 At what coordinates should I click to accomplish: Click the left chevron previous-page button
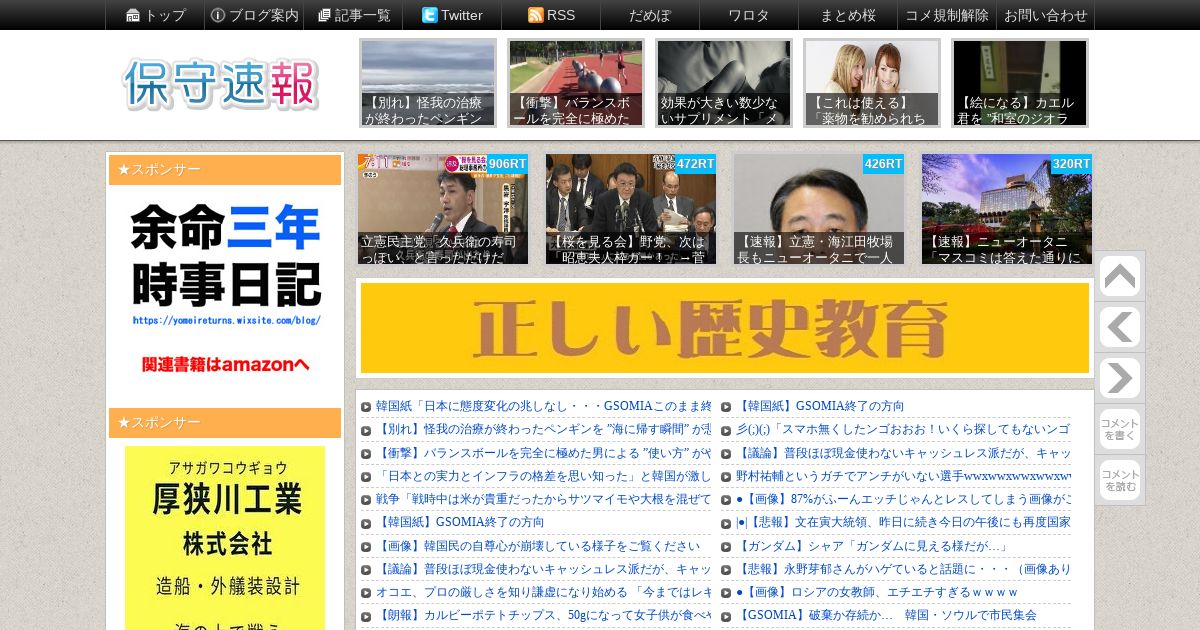pos(1120,328)
